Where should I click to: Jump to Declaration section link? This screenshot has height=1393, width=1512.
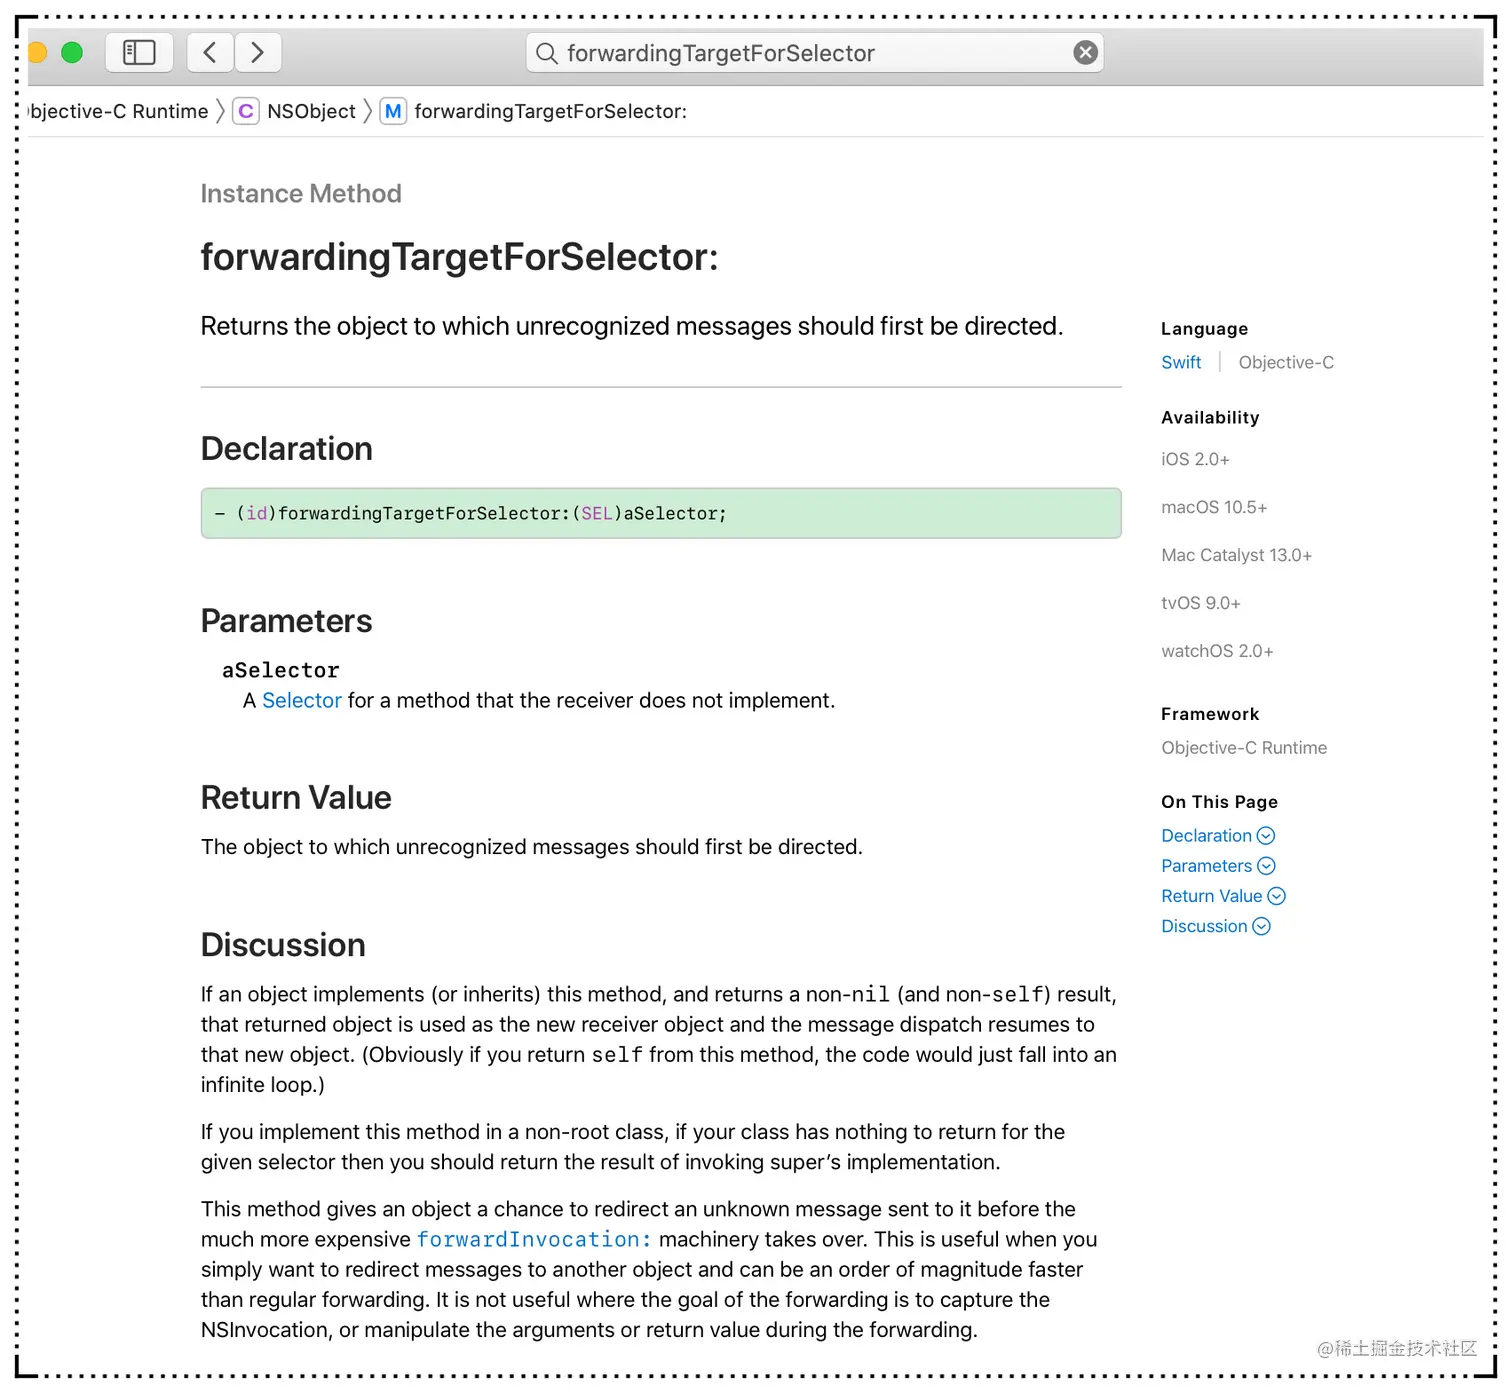coord(1207,835)
